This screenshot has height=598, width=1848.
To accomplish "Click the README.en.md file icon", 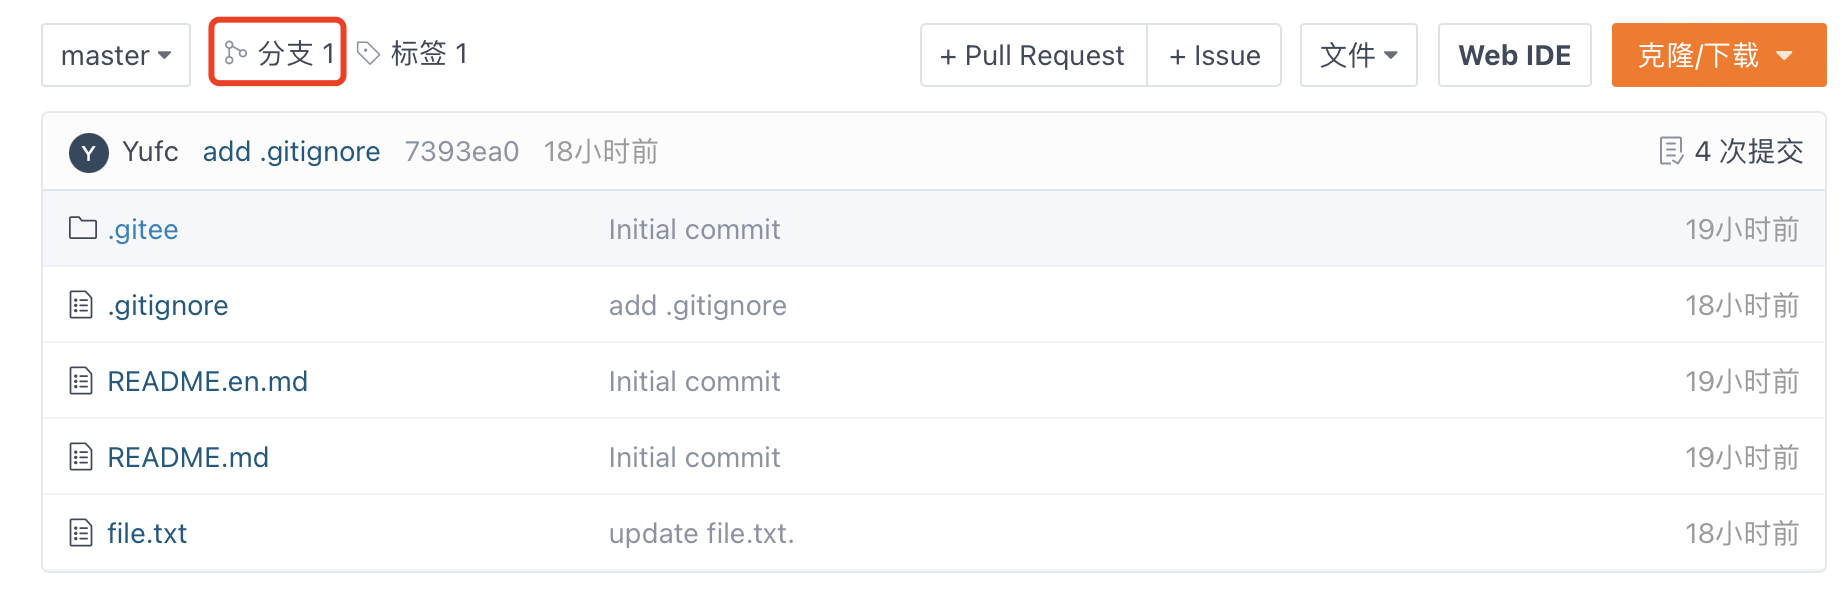I will (x=81, y=380).
